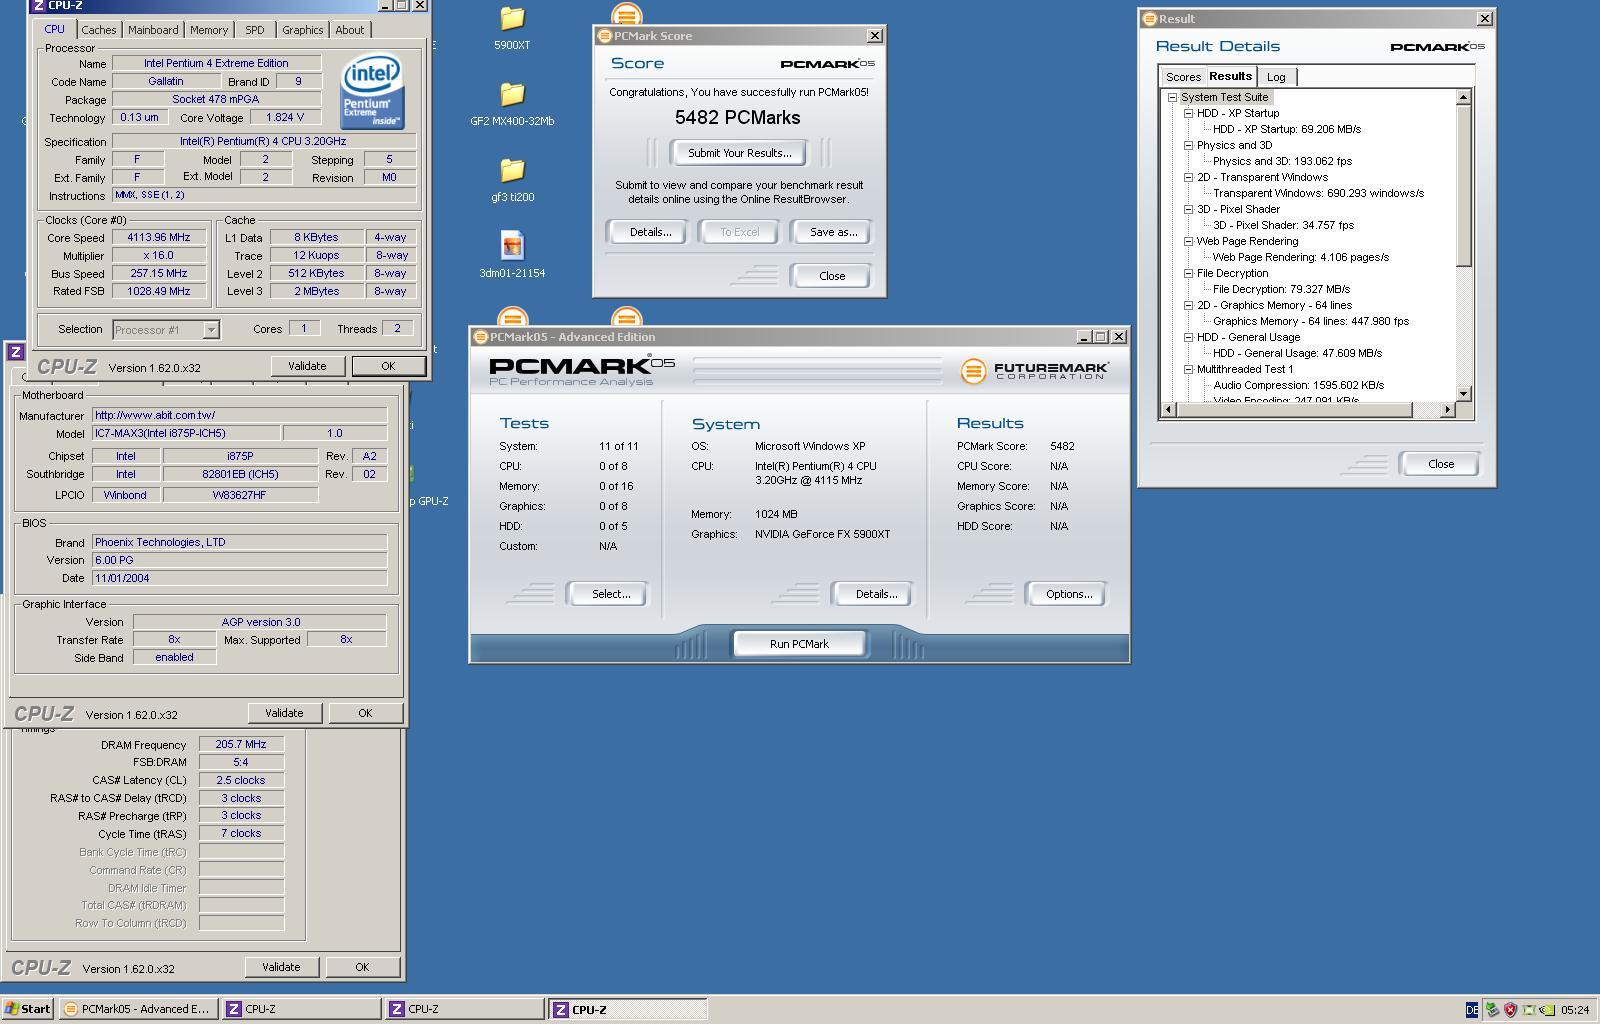Collapse the System Test Suite tree node
The image size is (1600, 1024).
point(1172,97)
